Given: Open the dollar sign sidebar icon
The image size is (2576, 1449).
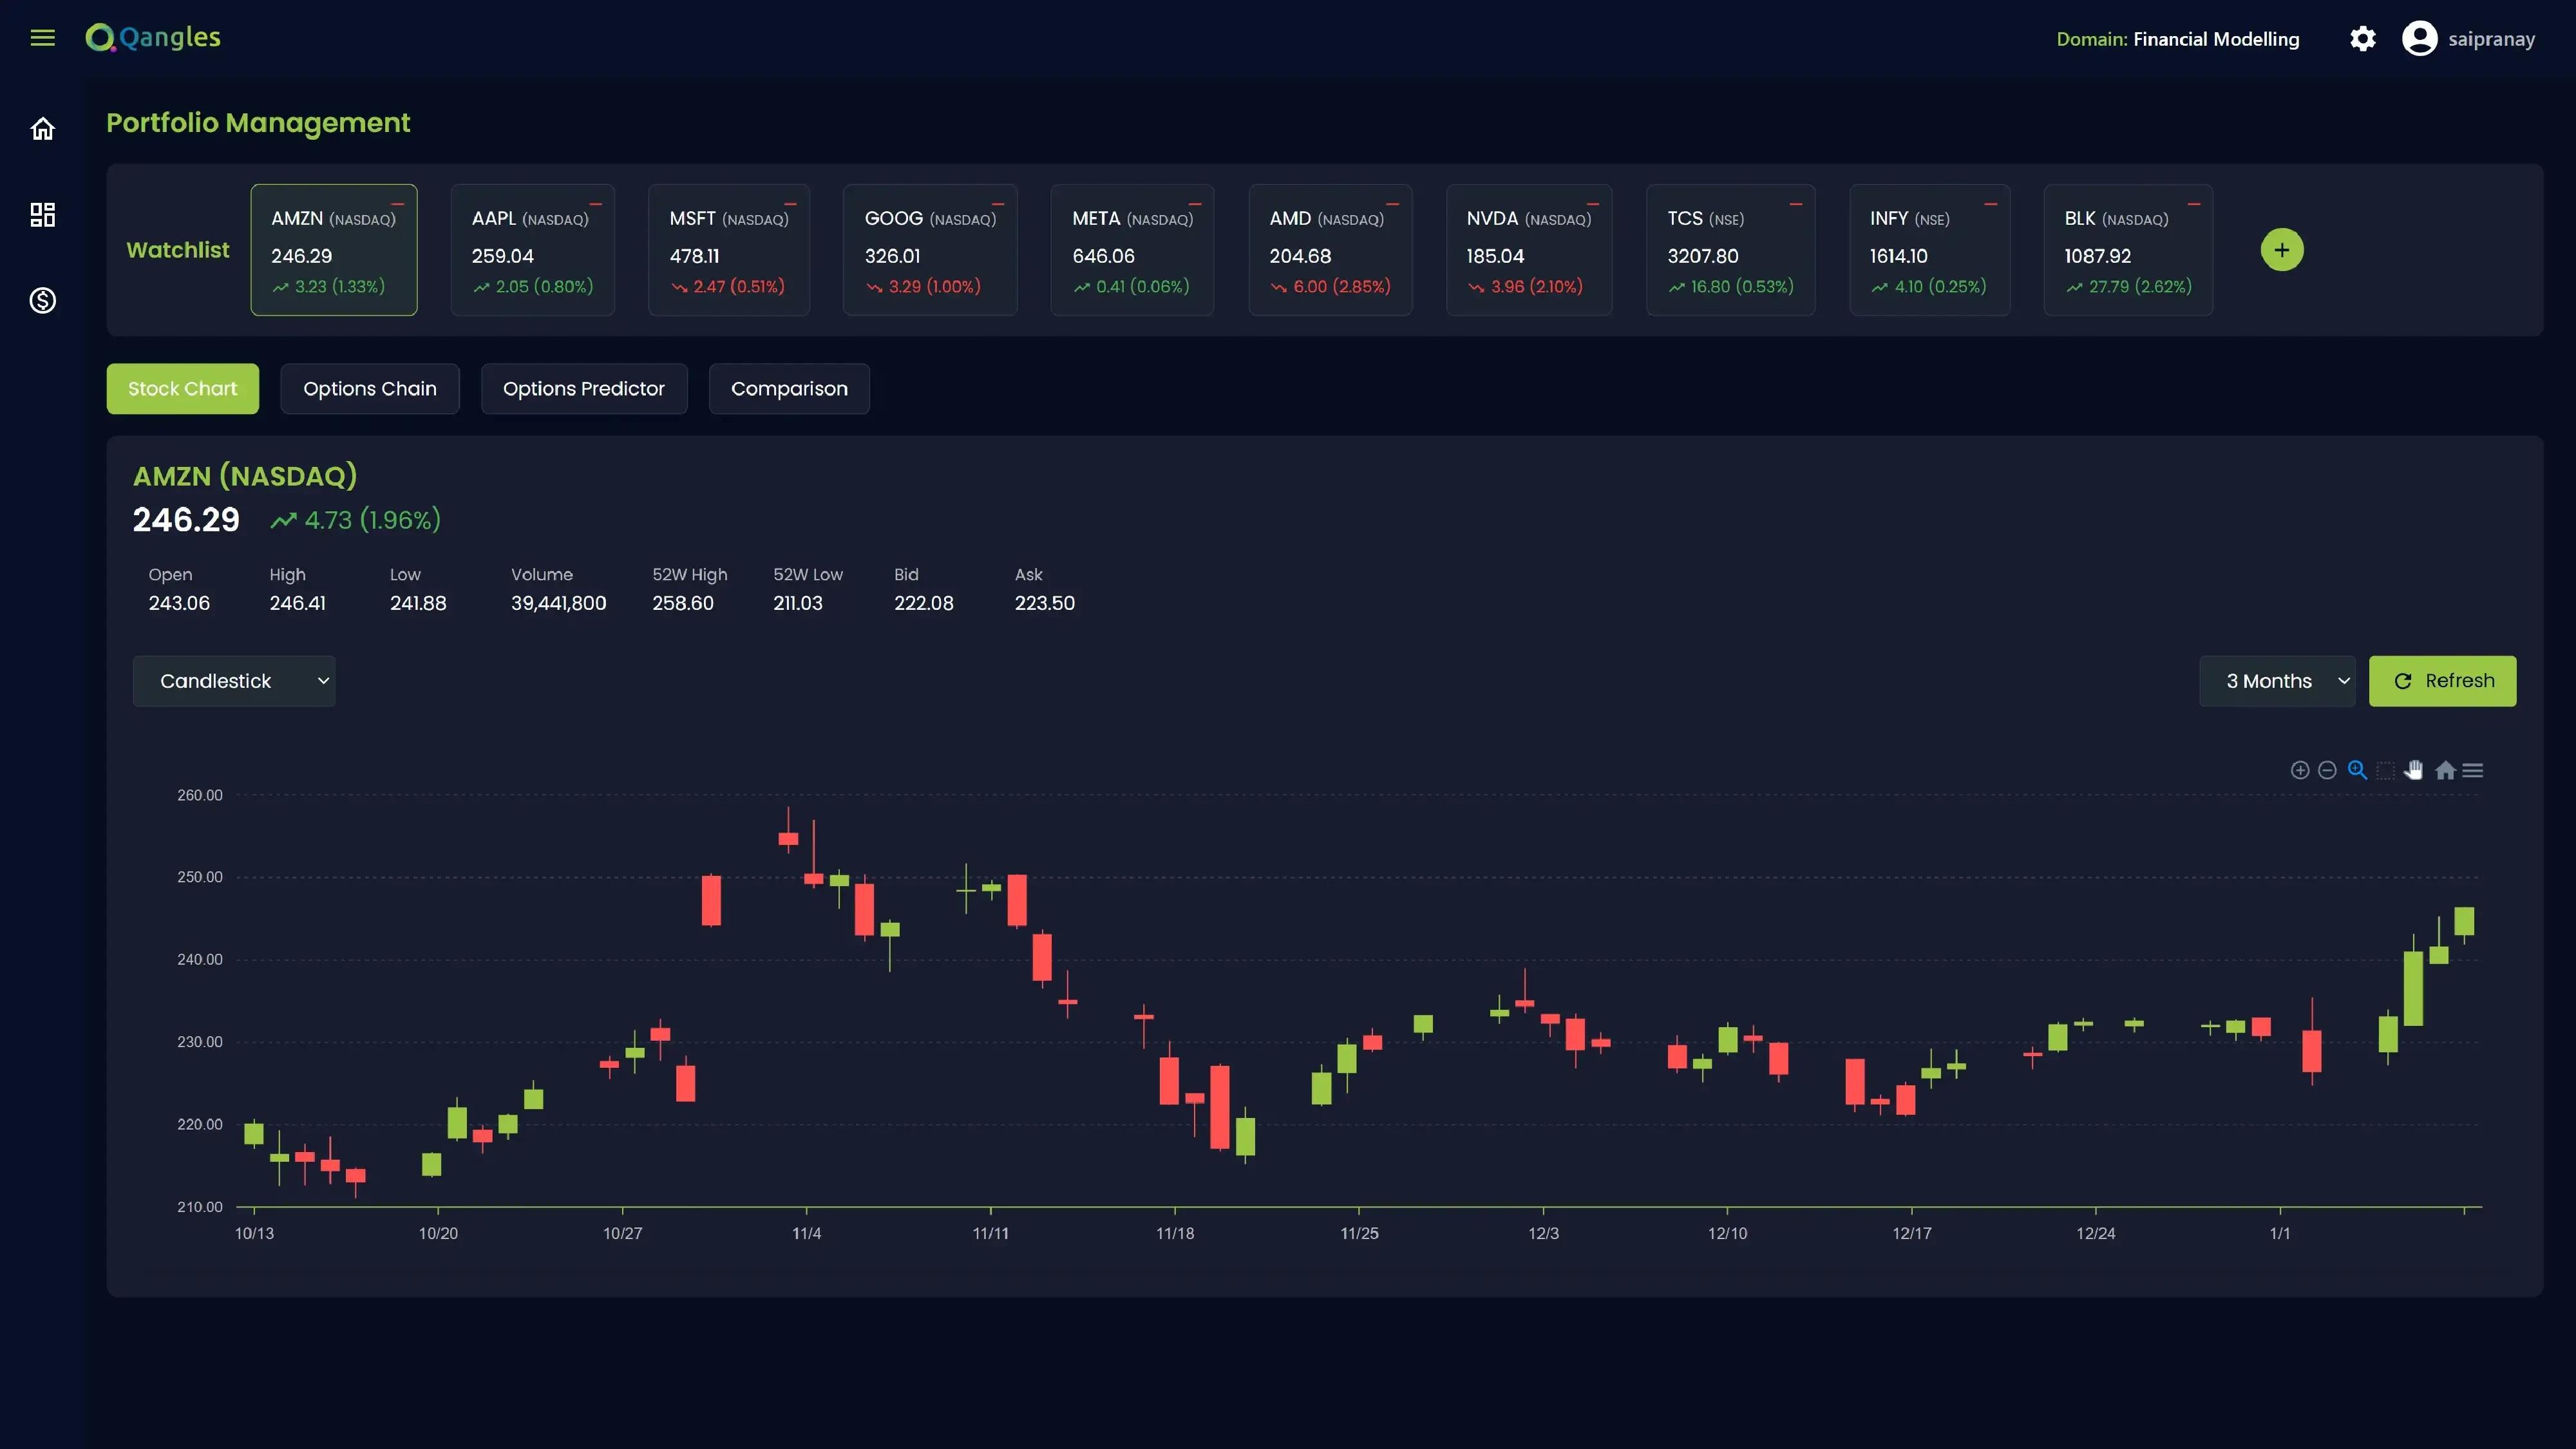Looking at the screenshot, I should click(42, 300).
